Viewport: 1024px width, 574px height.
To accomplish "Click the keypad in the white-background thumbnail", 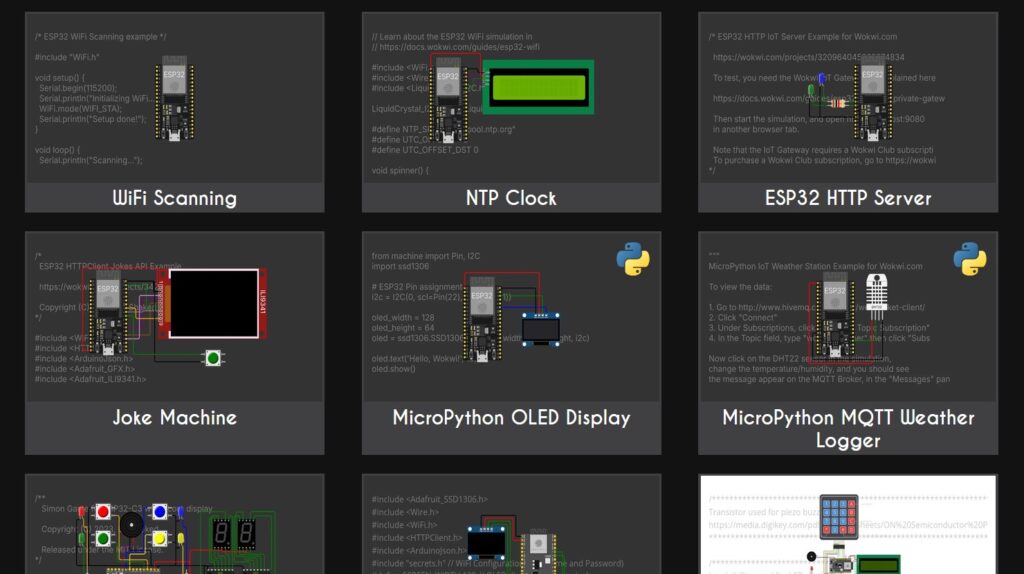I will click(839, 517).
